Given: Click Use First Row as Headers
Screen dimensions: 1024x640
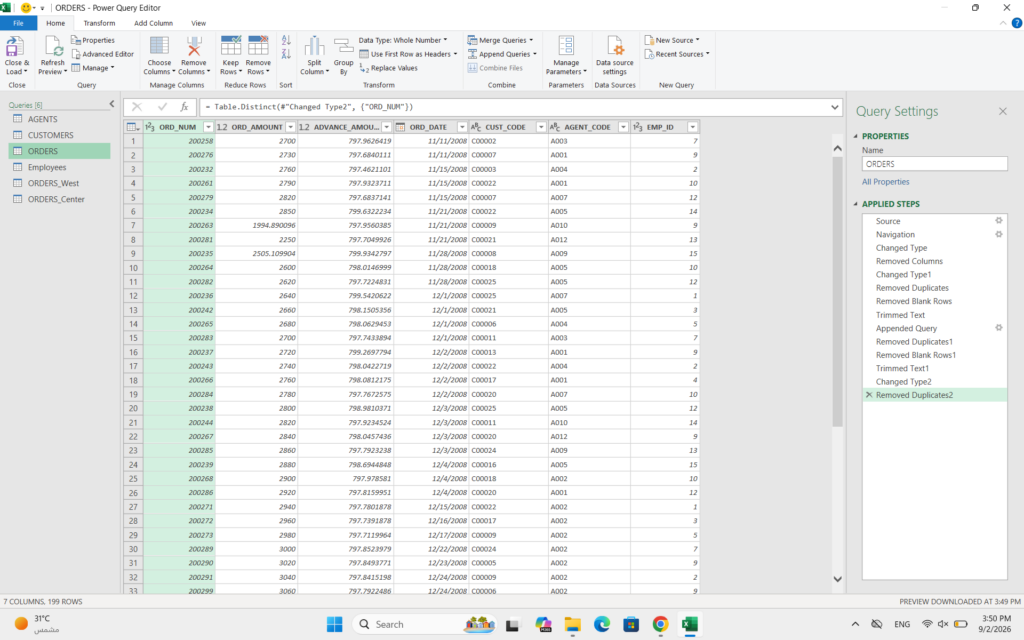Looking at the screenshot, I should tap(408, 54).
